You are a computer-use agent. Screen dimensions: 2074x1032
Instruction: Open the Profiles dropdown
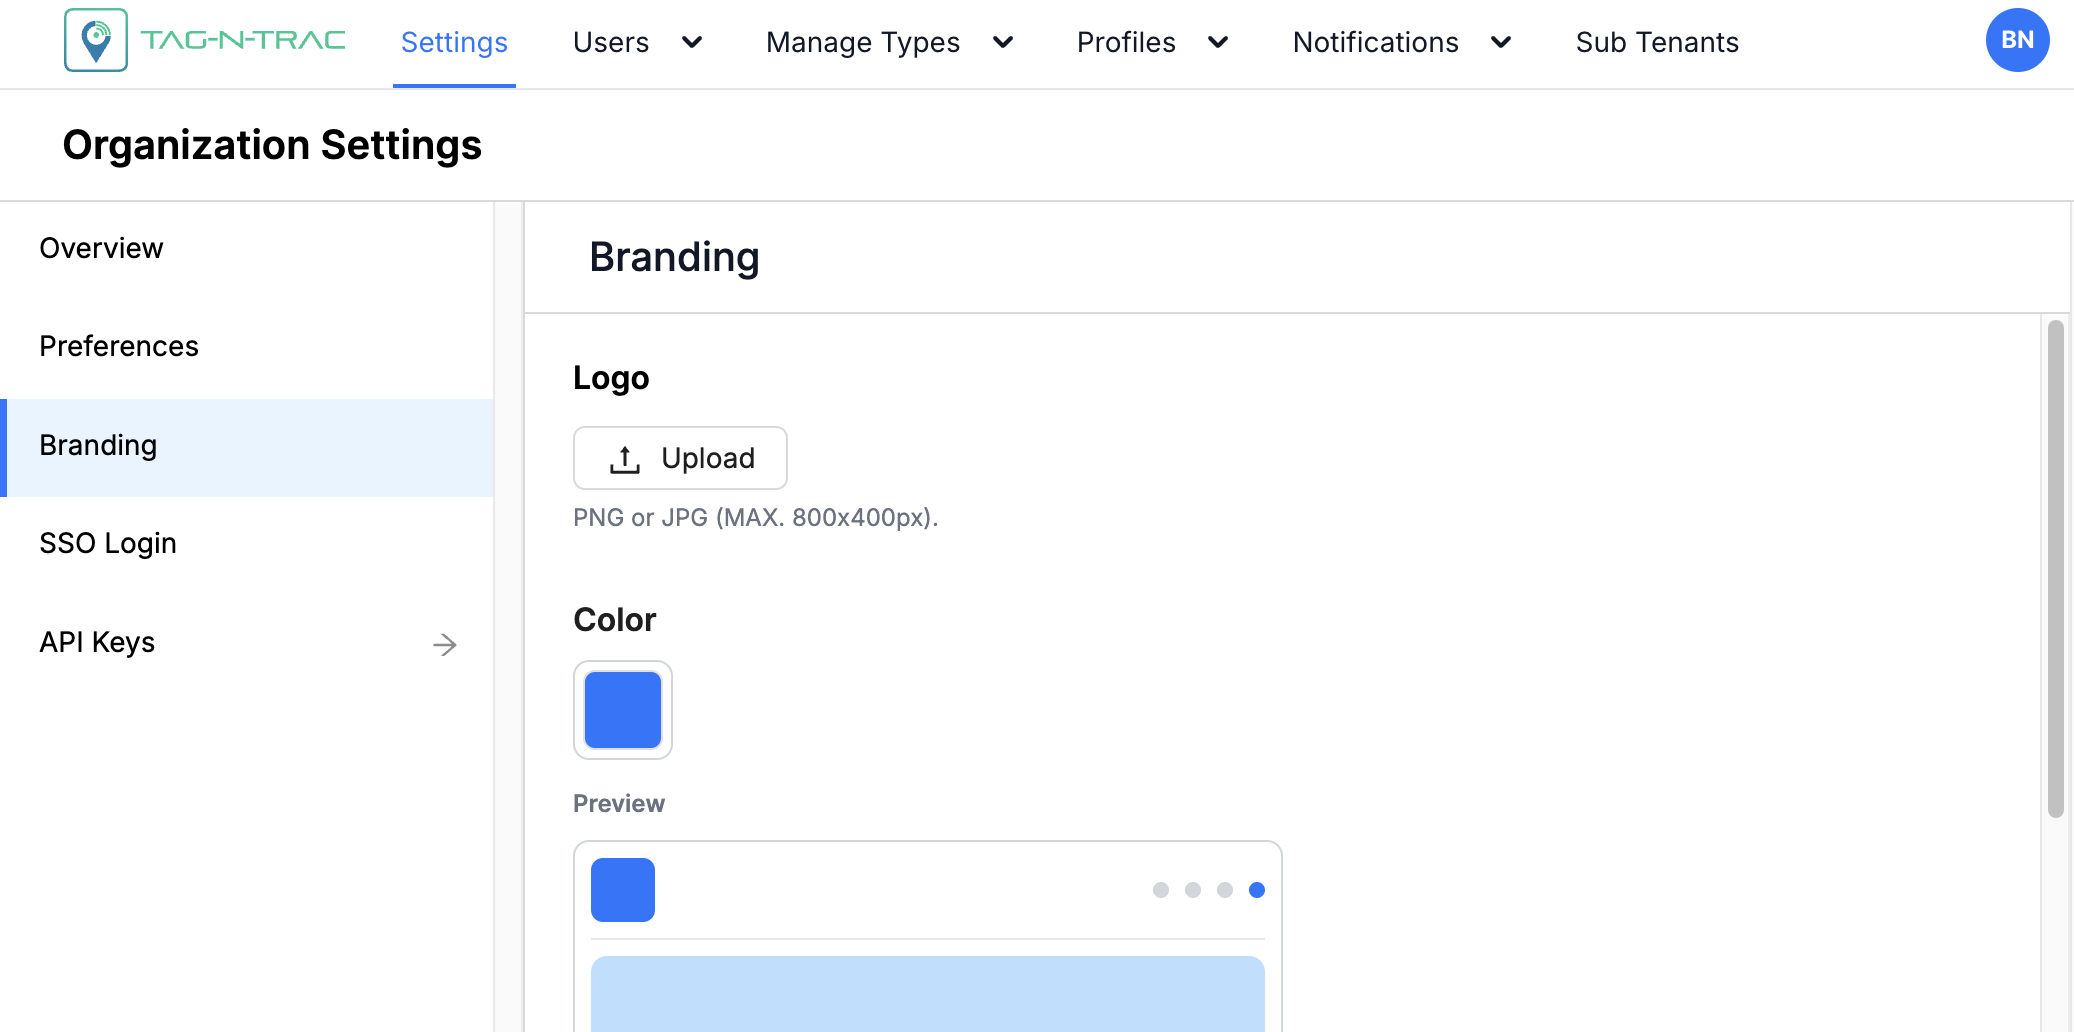click(1150, 42)
